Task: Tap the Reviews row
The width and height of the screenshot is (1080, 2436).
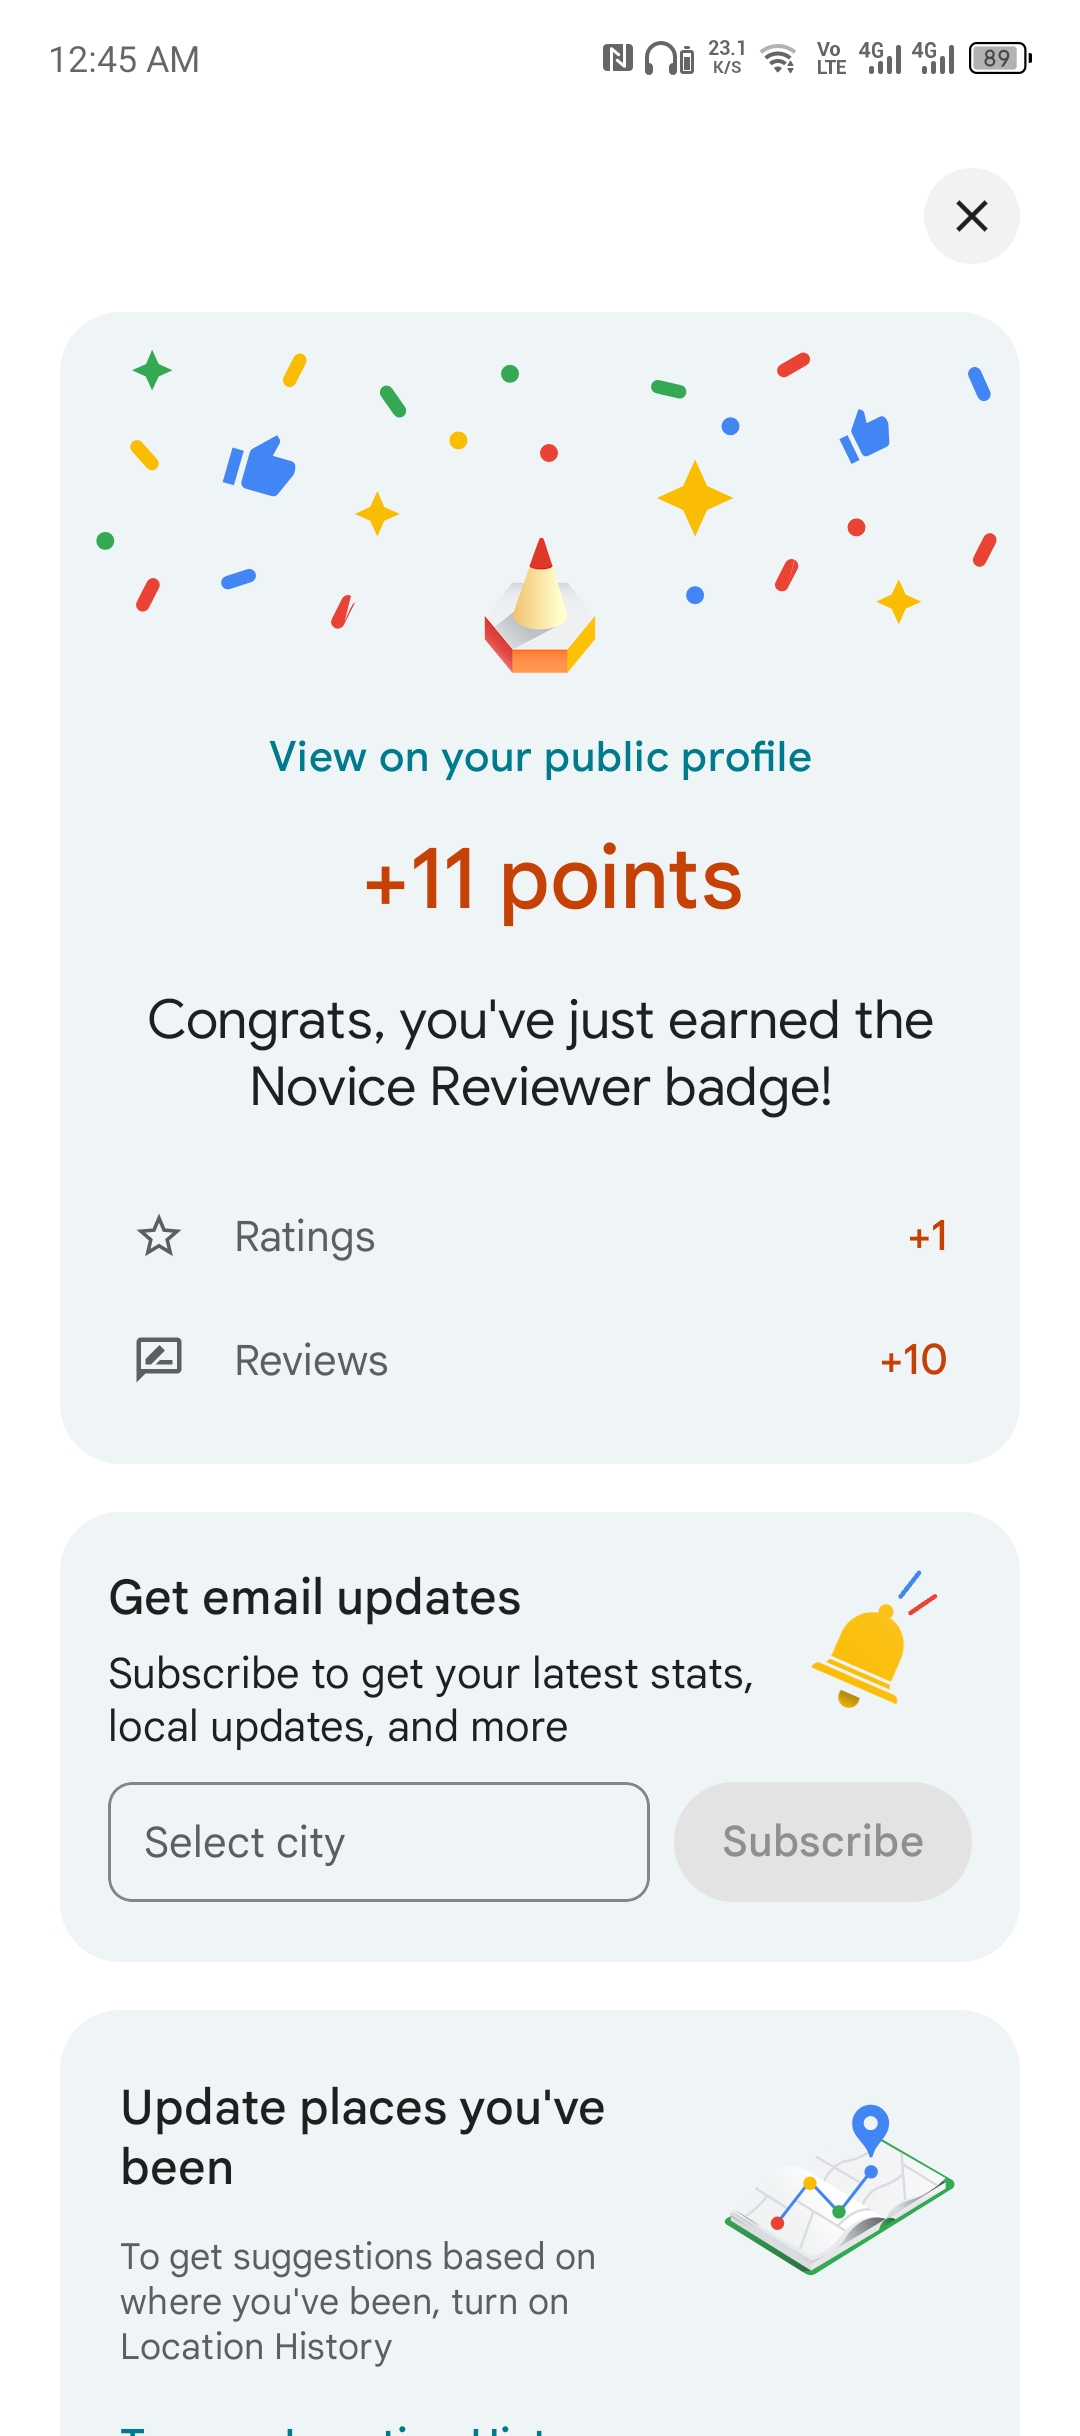Action: click(540, 1360)
